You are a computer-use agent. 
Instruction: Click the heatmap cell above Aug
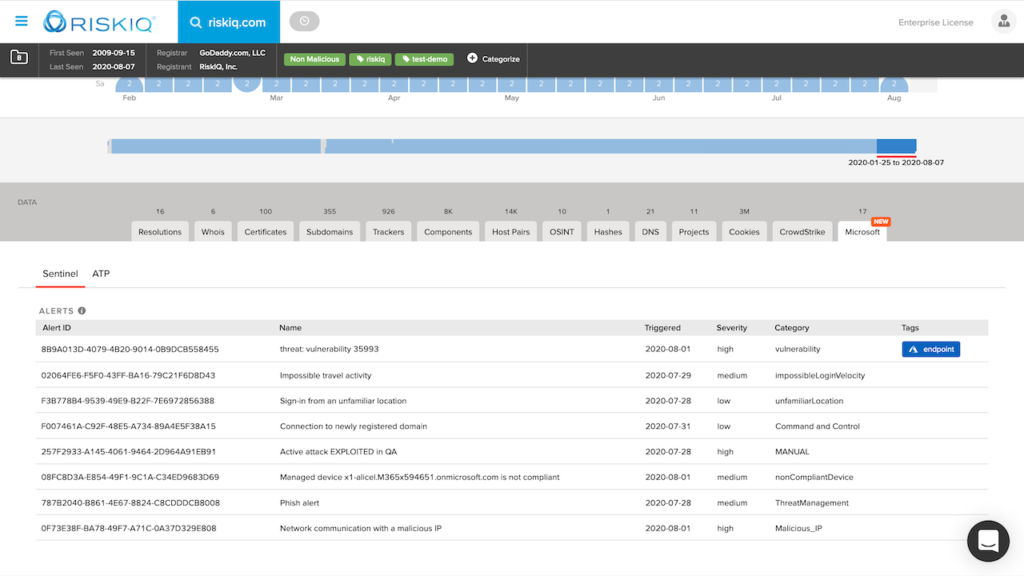[x=894, y=84]
